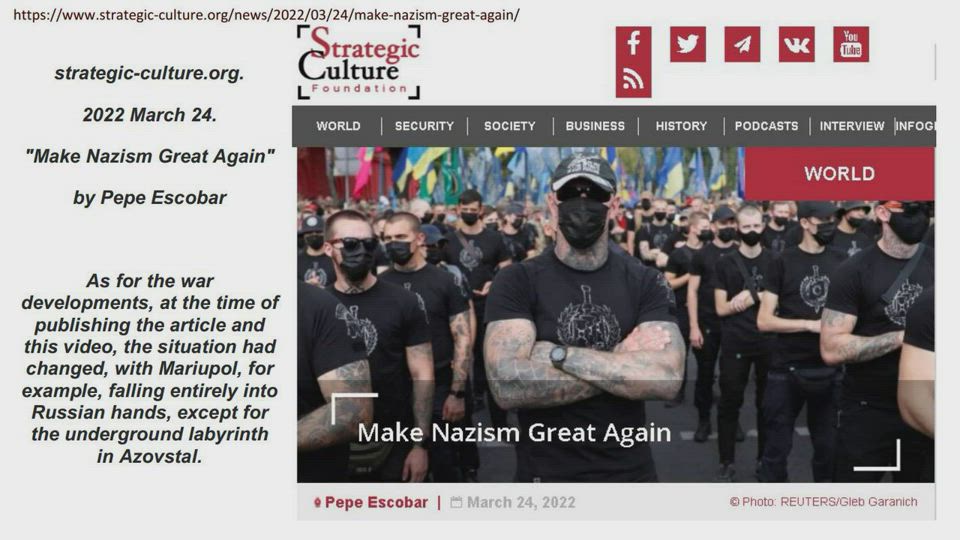
Task: Open the SOCIETY navigation menu item
Action: tap(509, 126)
